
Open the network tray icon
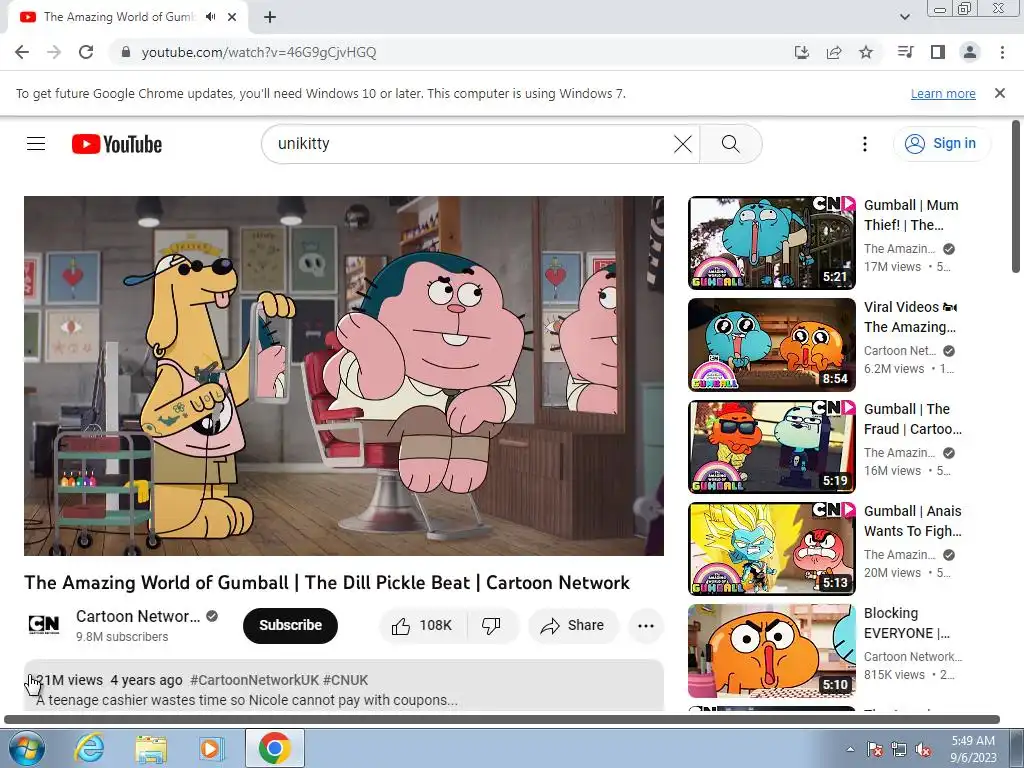tap(899, 750)
